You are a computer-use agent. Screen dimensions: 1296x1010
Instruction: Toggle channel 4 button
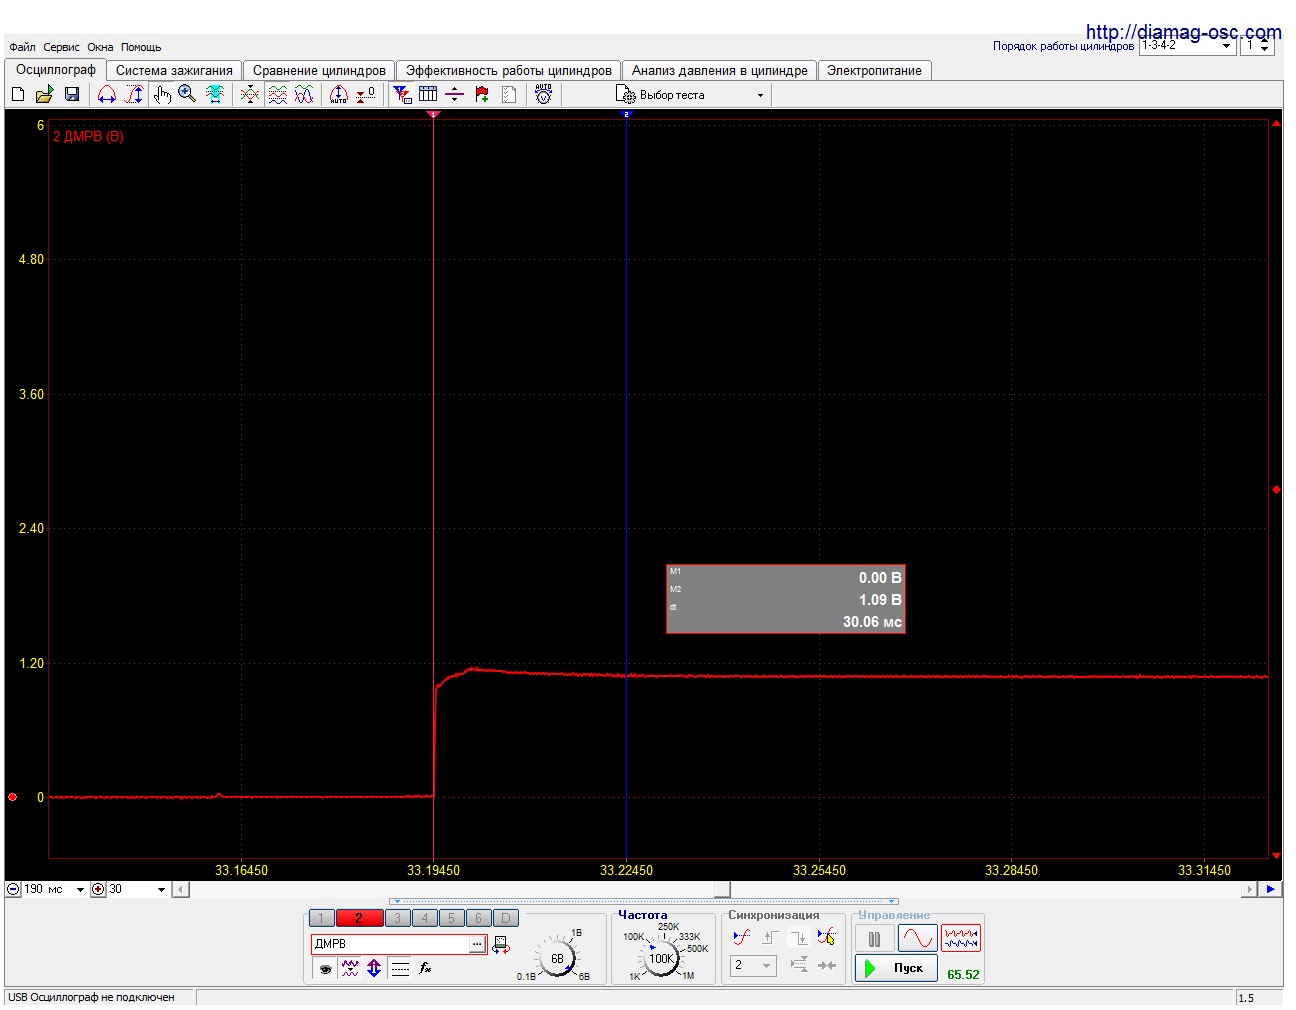coord(424,918)
